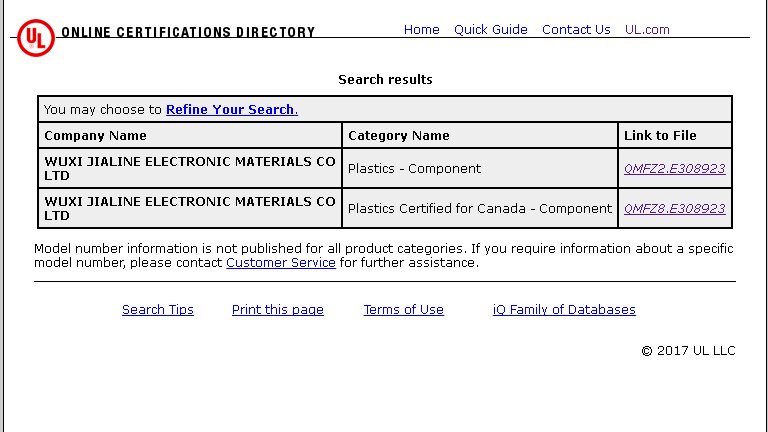This screenshot has height=432, width=768.
Task: Open file link QMFZ2.E308923
Action: 674,169
